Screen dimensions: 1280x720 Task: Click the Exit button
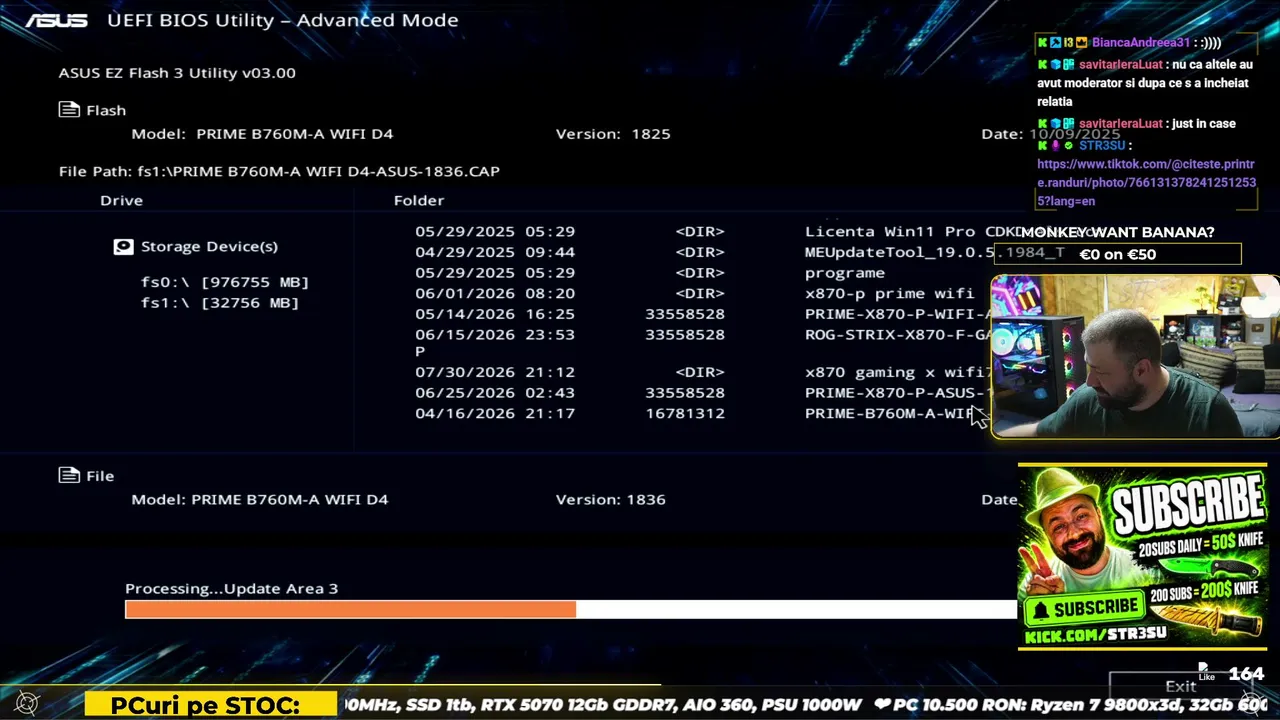[1180, 686]
